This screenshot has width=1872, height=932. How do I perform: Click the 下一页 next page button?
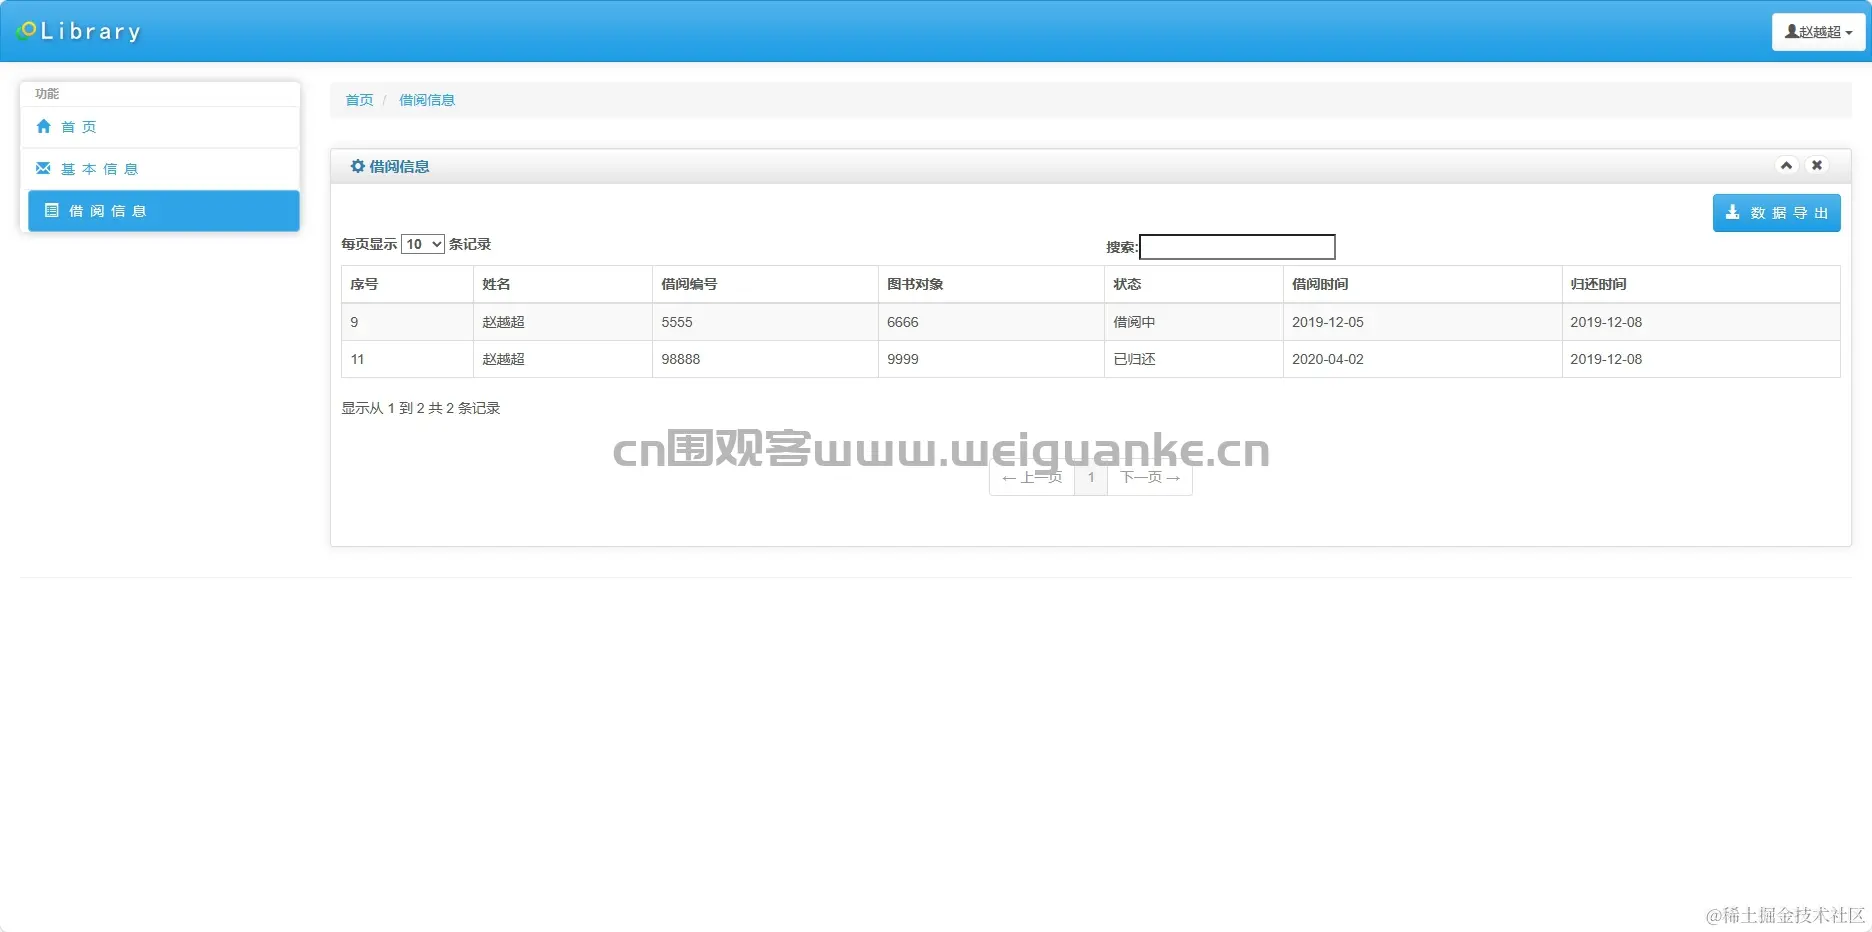pos(1150,478)
